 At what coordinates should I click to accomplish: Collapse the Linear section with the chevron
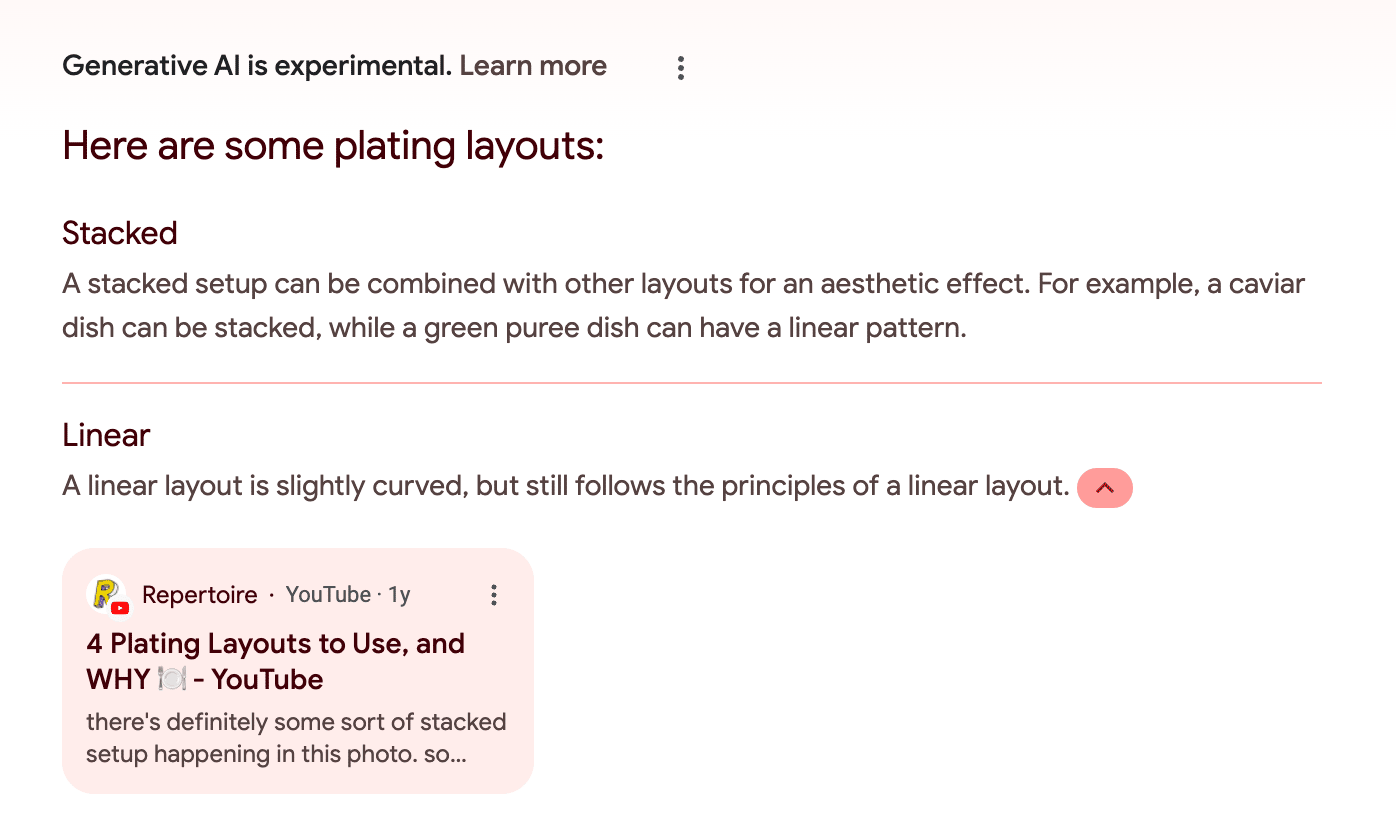tap(1105, 488)
